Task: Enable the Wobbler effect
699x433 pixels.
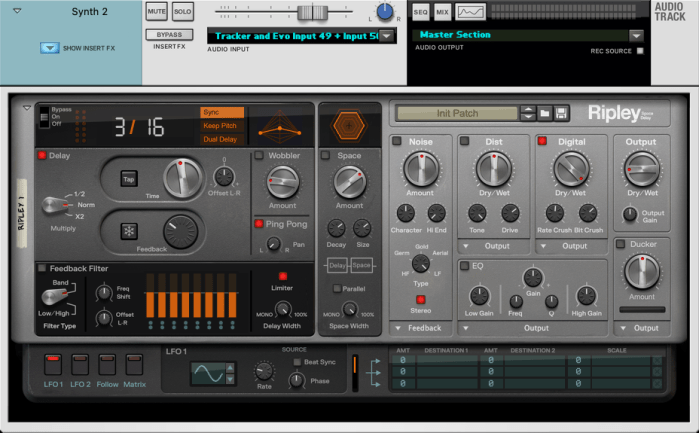Action: (x=259, y=155)
